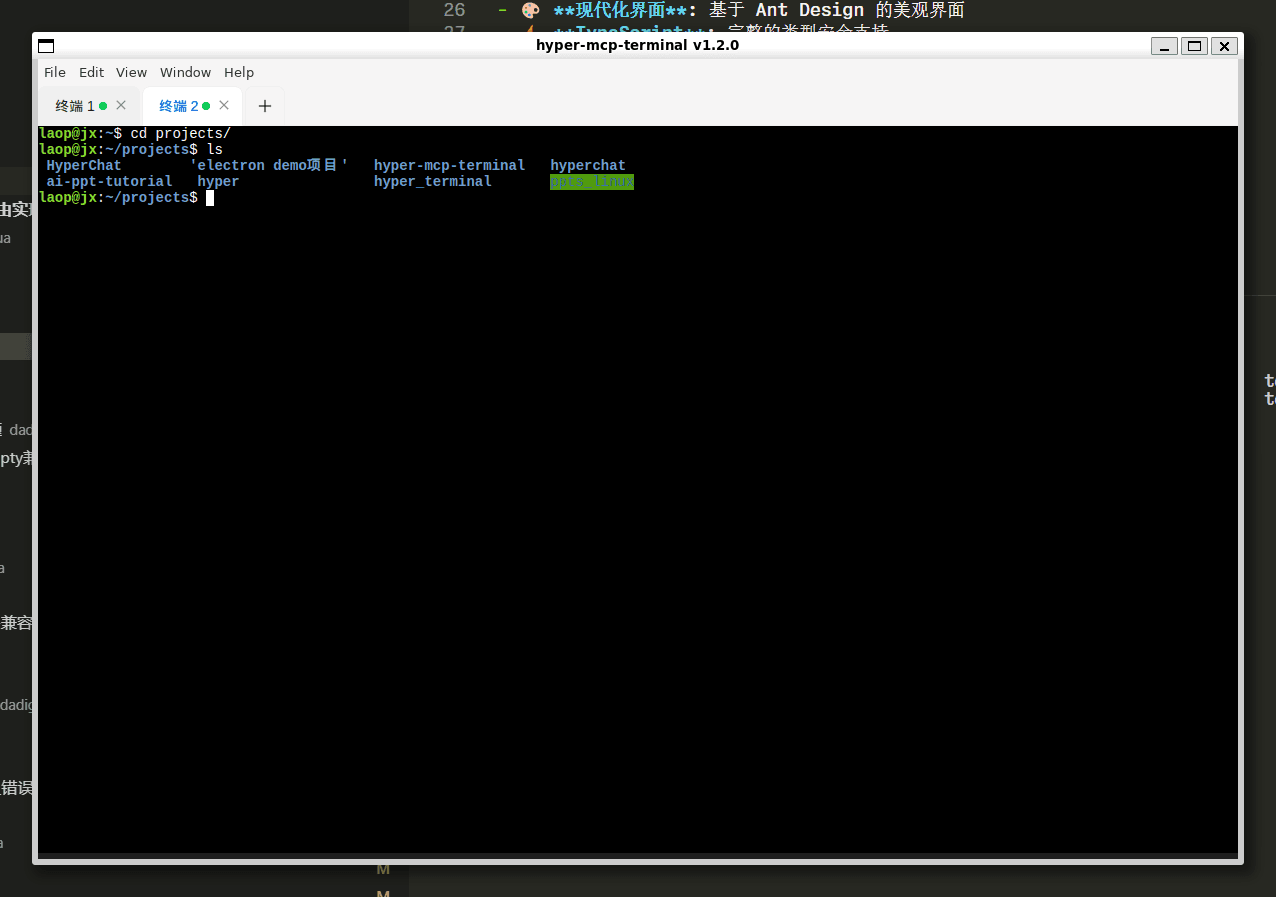Open the File menu
This screenshot has height=897, width=1276.
click(x=55, y=72)
